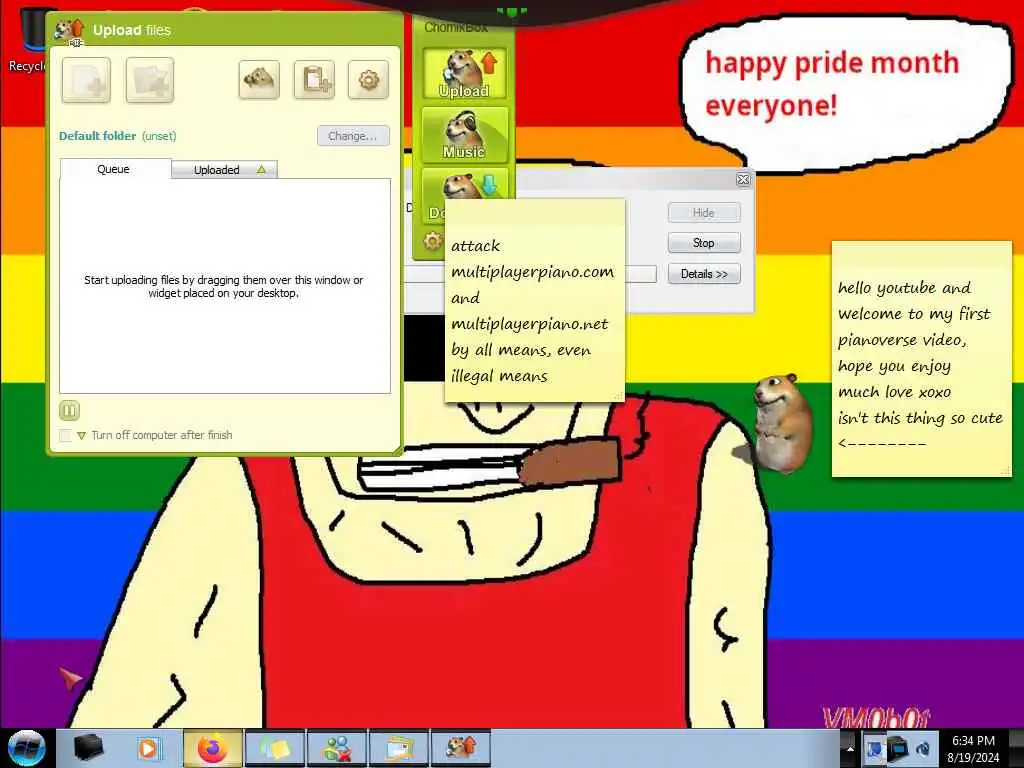Click the hamster account icon in upload toolbar
1024x768 pixels.
259,80
